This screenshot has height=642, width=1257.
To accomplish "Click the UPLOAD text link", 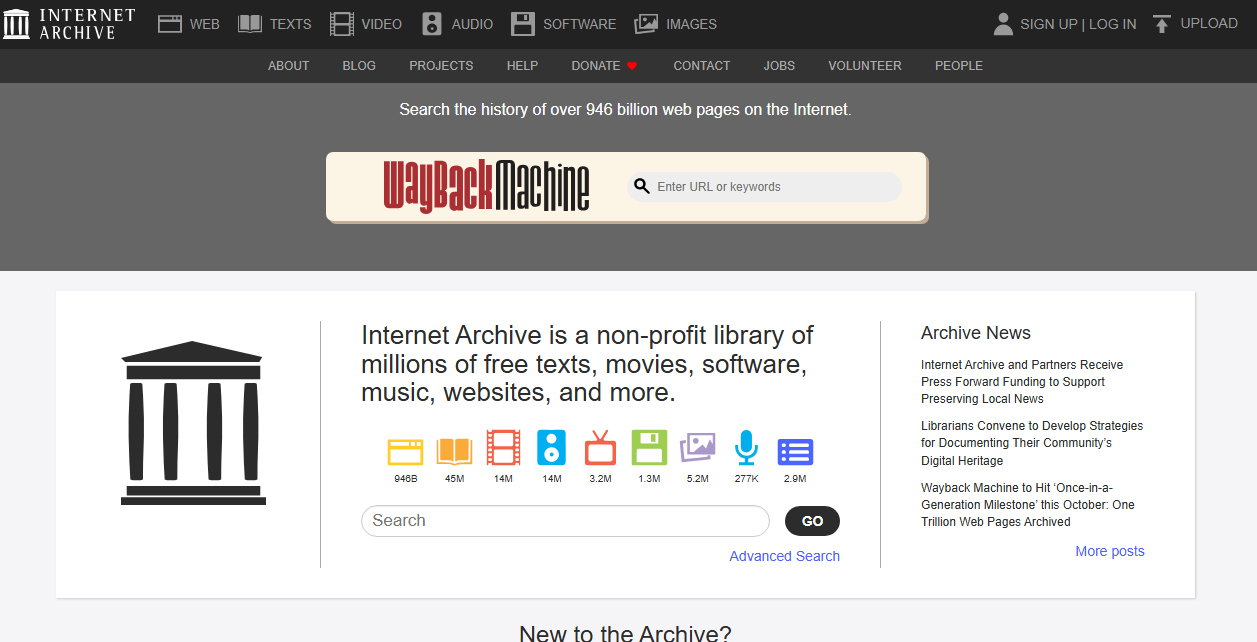I will tap(1209, 23).
